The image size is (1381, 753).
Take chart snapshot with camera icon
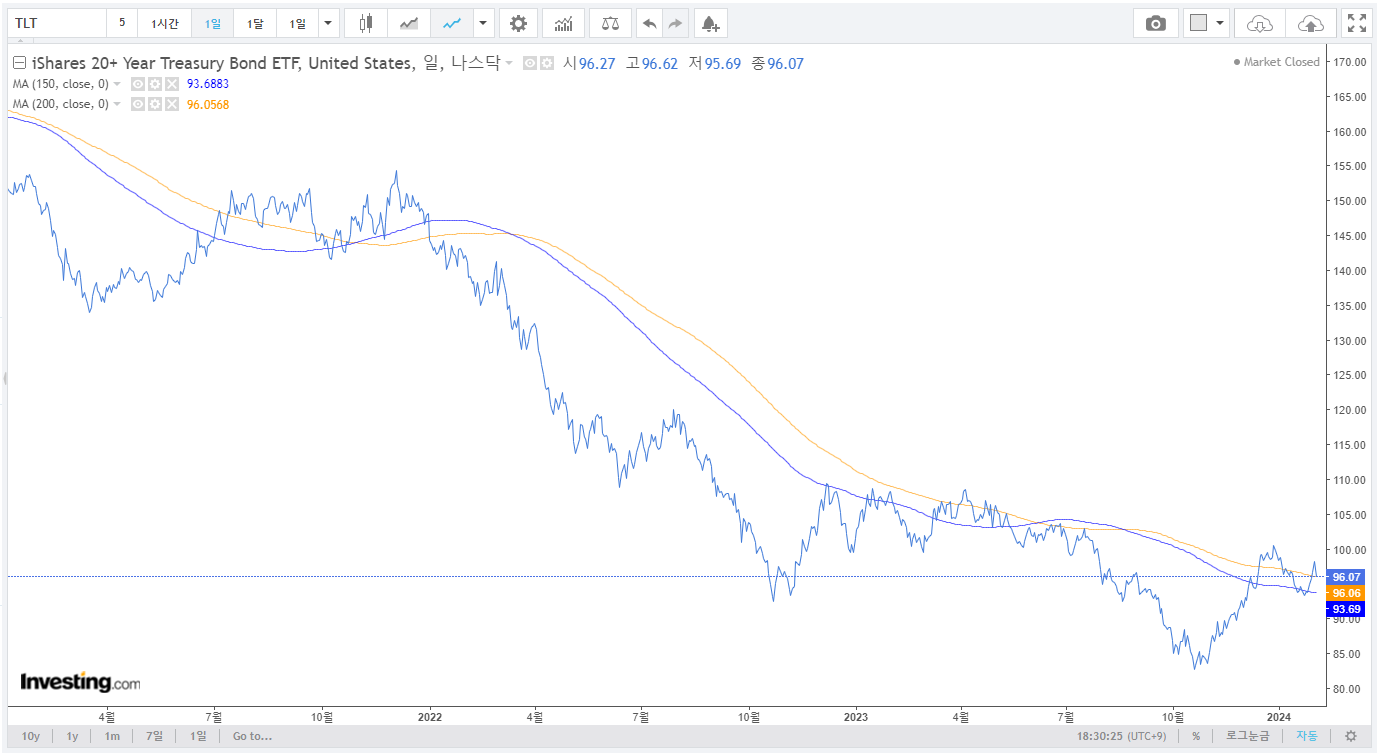click(1156, 23)
